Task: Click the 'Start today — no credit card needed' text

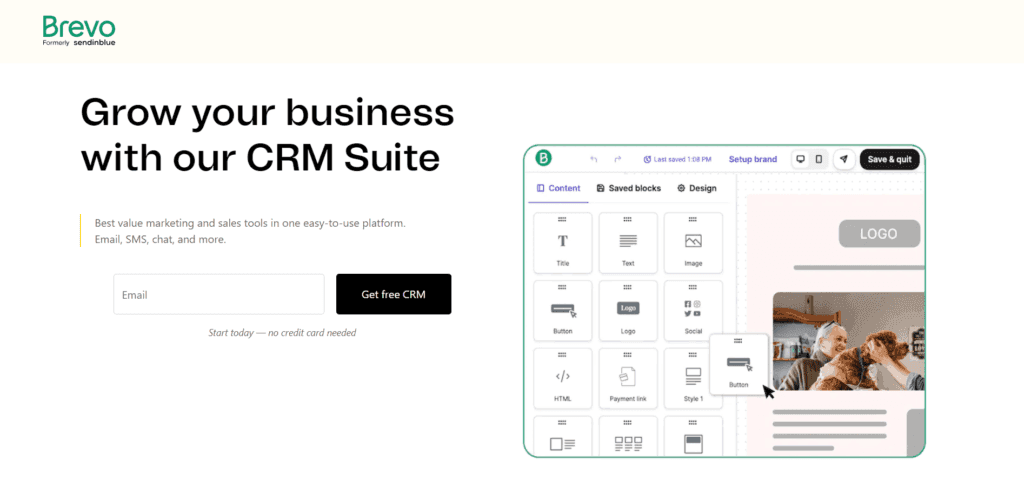Action: click(x=282, y=333)
